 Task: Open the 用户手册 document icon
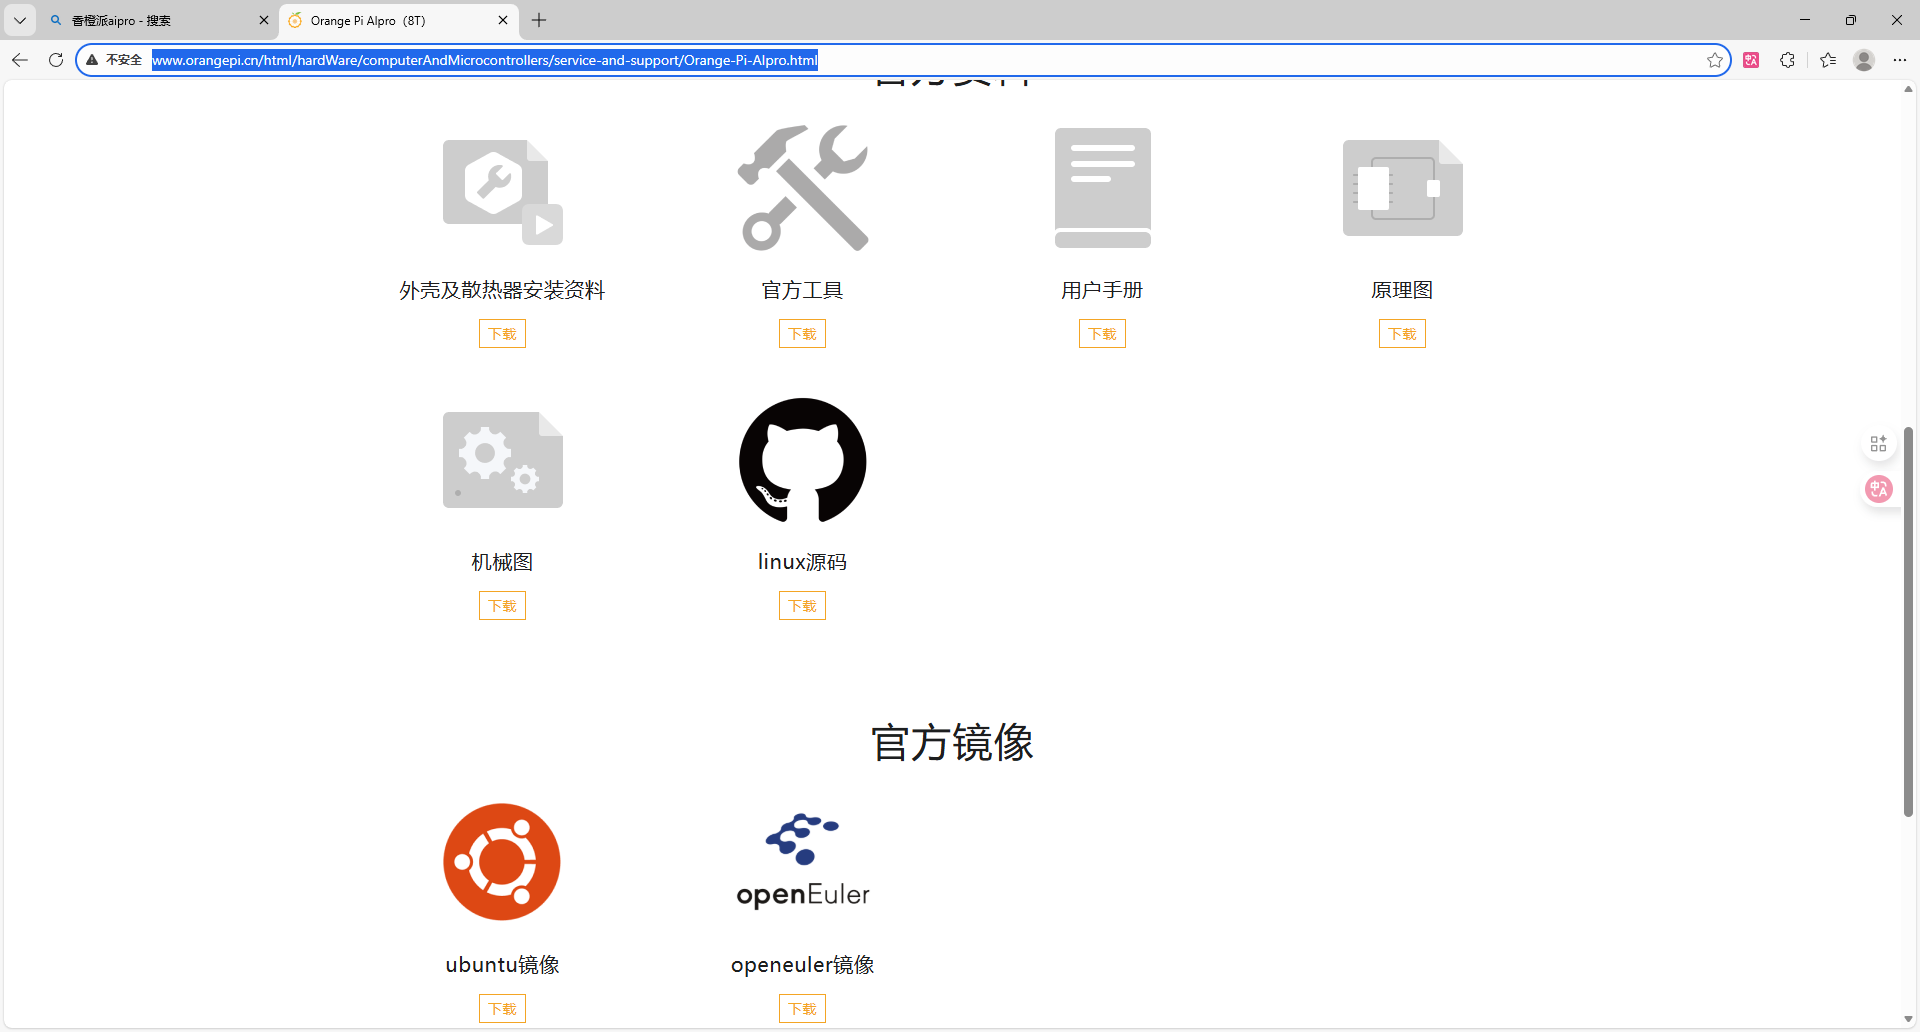1102,187
